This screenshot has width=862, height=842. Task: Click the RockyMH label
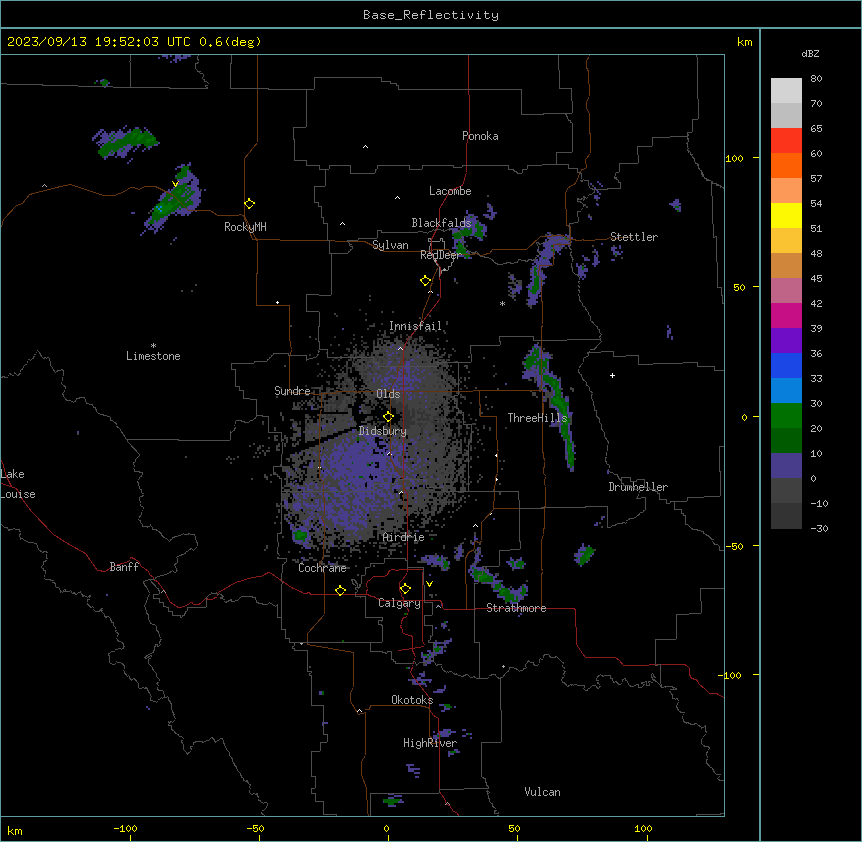click(x=245, y=227)
